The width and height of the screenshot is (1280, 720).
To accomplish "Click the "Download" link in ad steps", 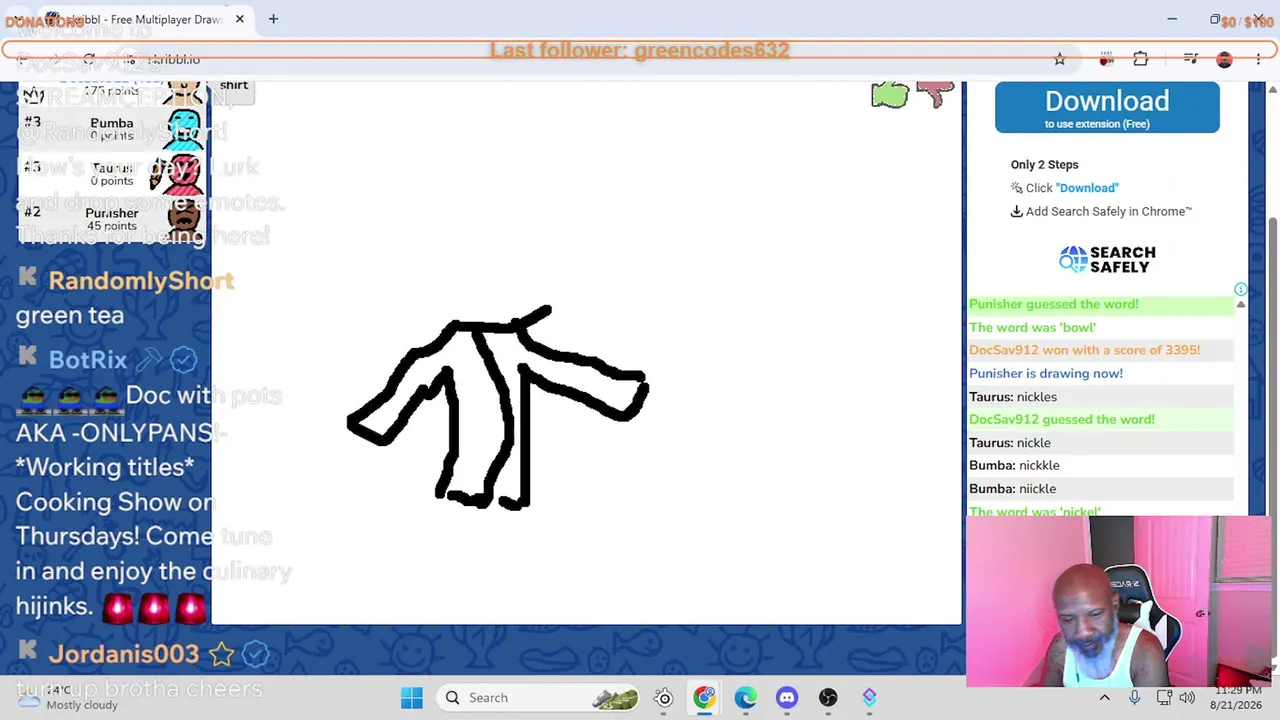I will coord(1087,188).
